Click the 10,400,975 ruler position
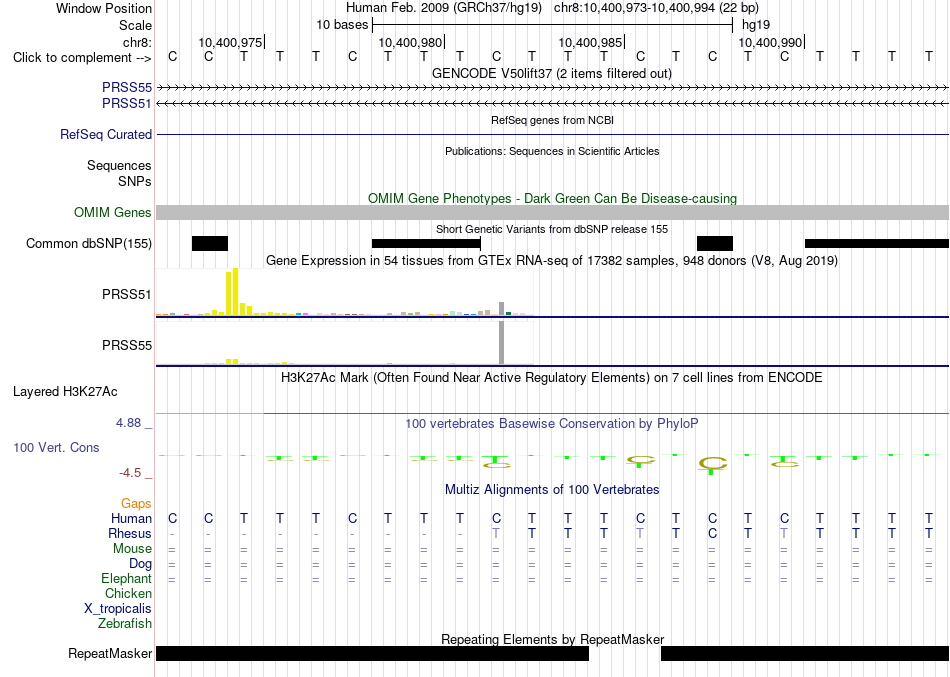 pyautogui.click(x=230, y=42)
